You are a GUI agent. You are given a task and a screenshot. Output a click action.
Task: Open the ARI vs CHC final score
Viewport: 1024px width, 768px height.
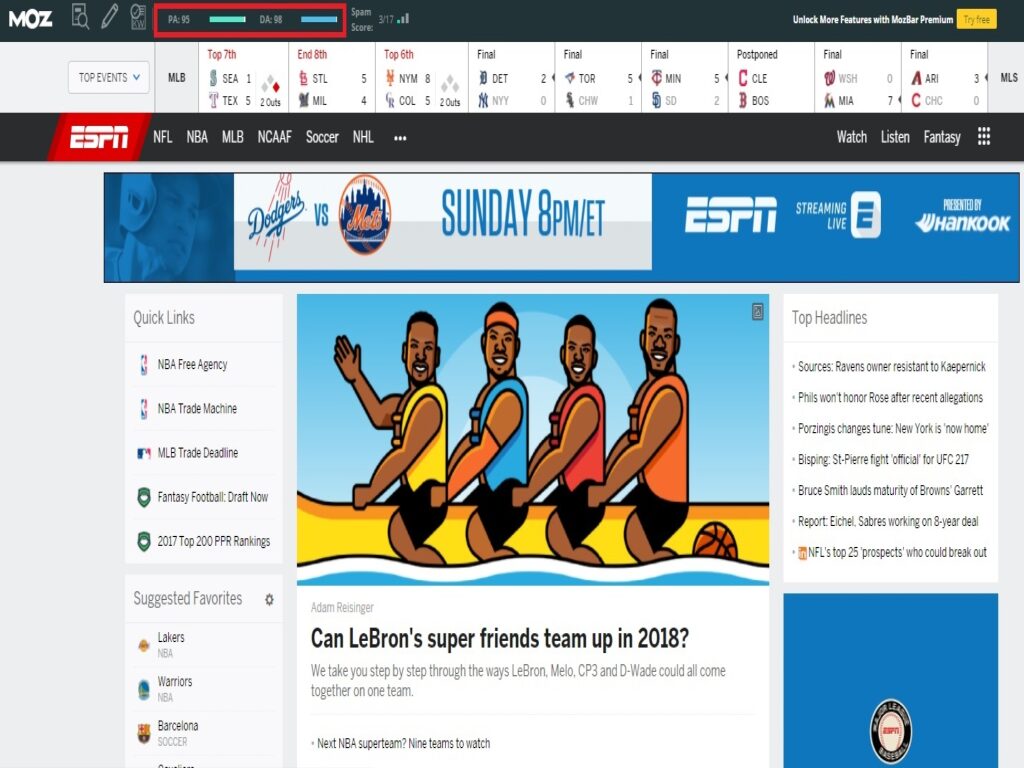pyautogui.click(x=944, y=77)
